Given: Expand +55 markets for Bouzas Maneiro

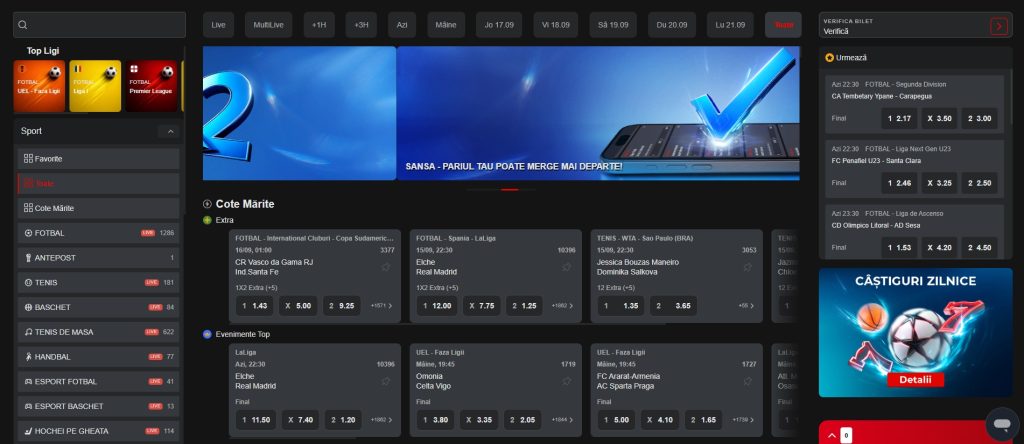Looking at the screenshot, I should 746,306.
